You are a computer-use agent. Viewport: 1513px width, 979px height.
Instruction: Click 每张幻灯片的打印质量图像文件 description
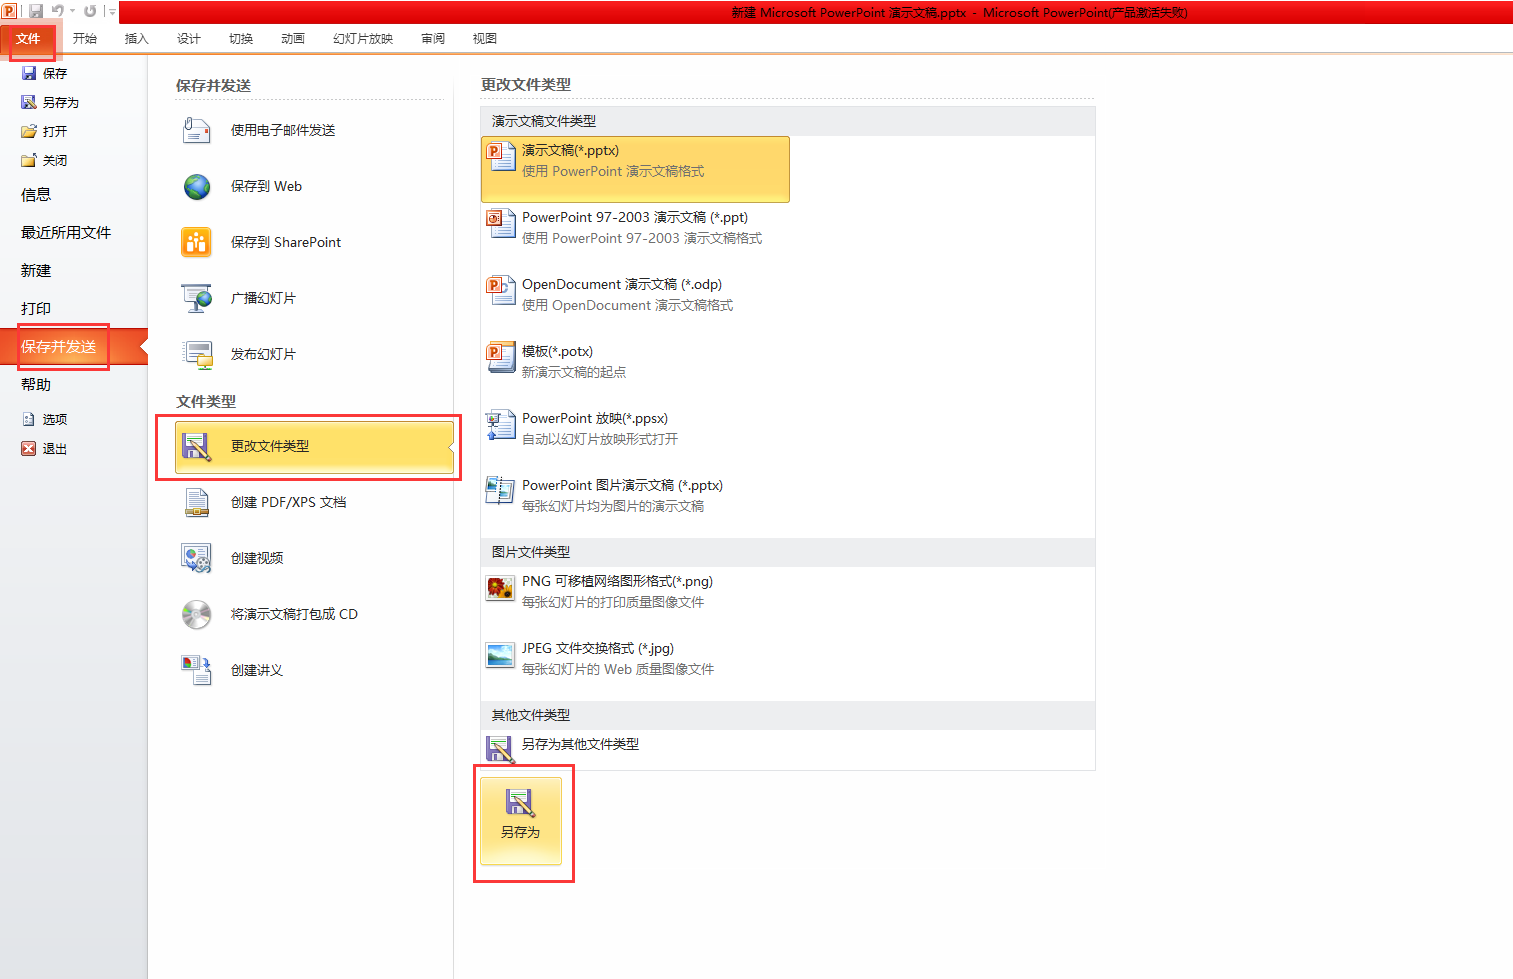(x=613, y=602)
